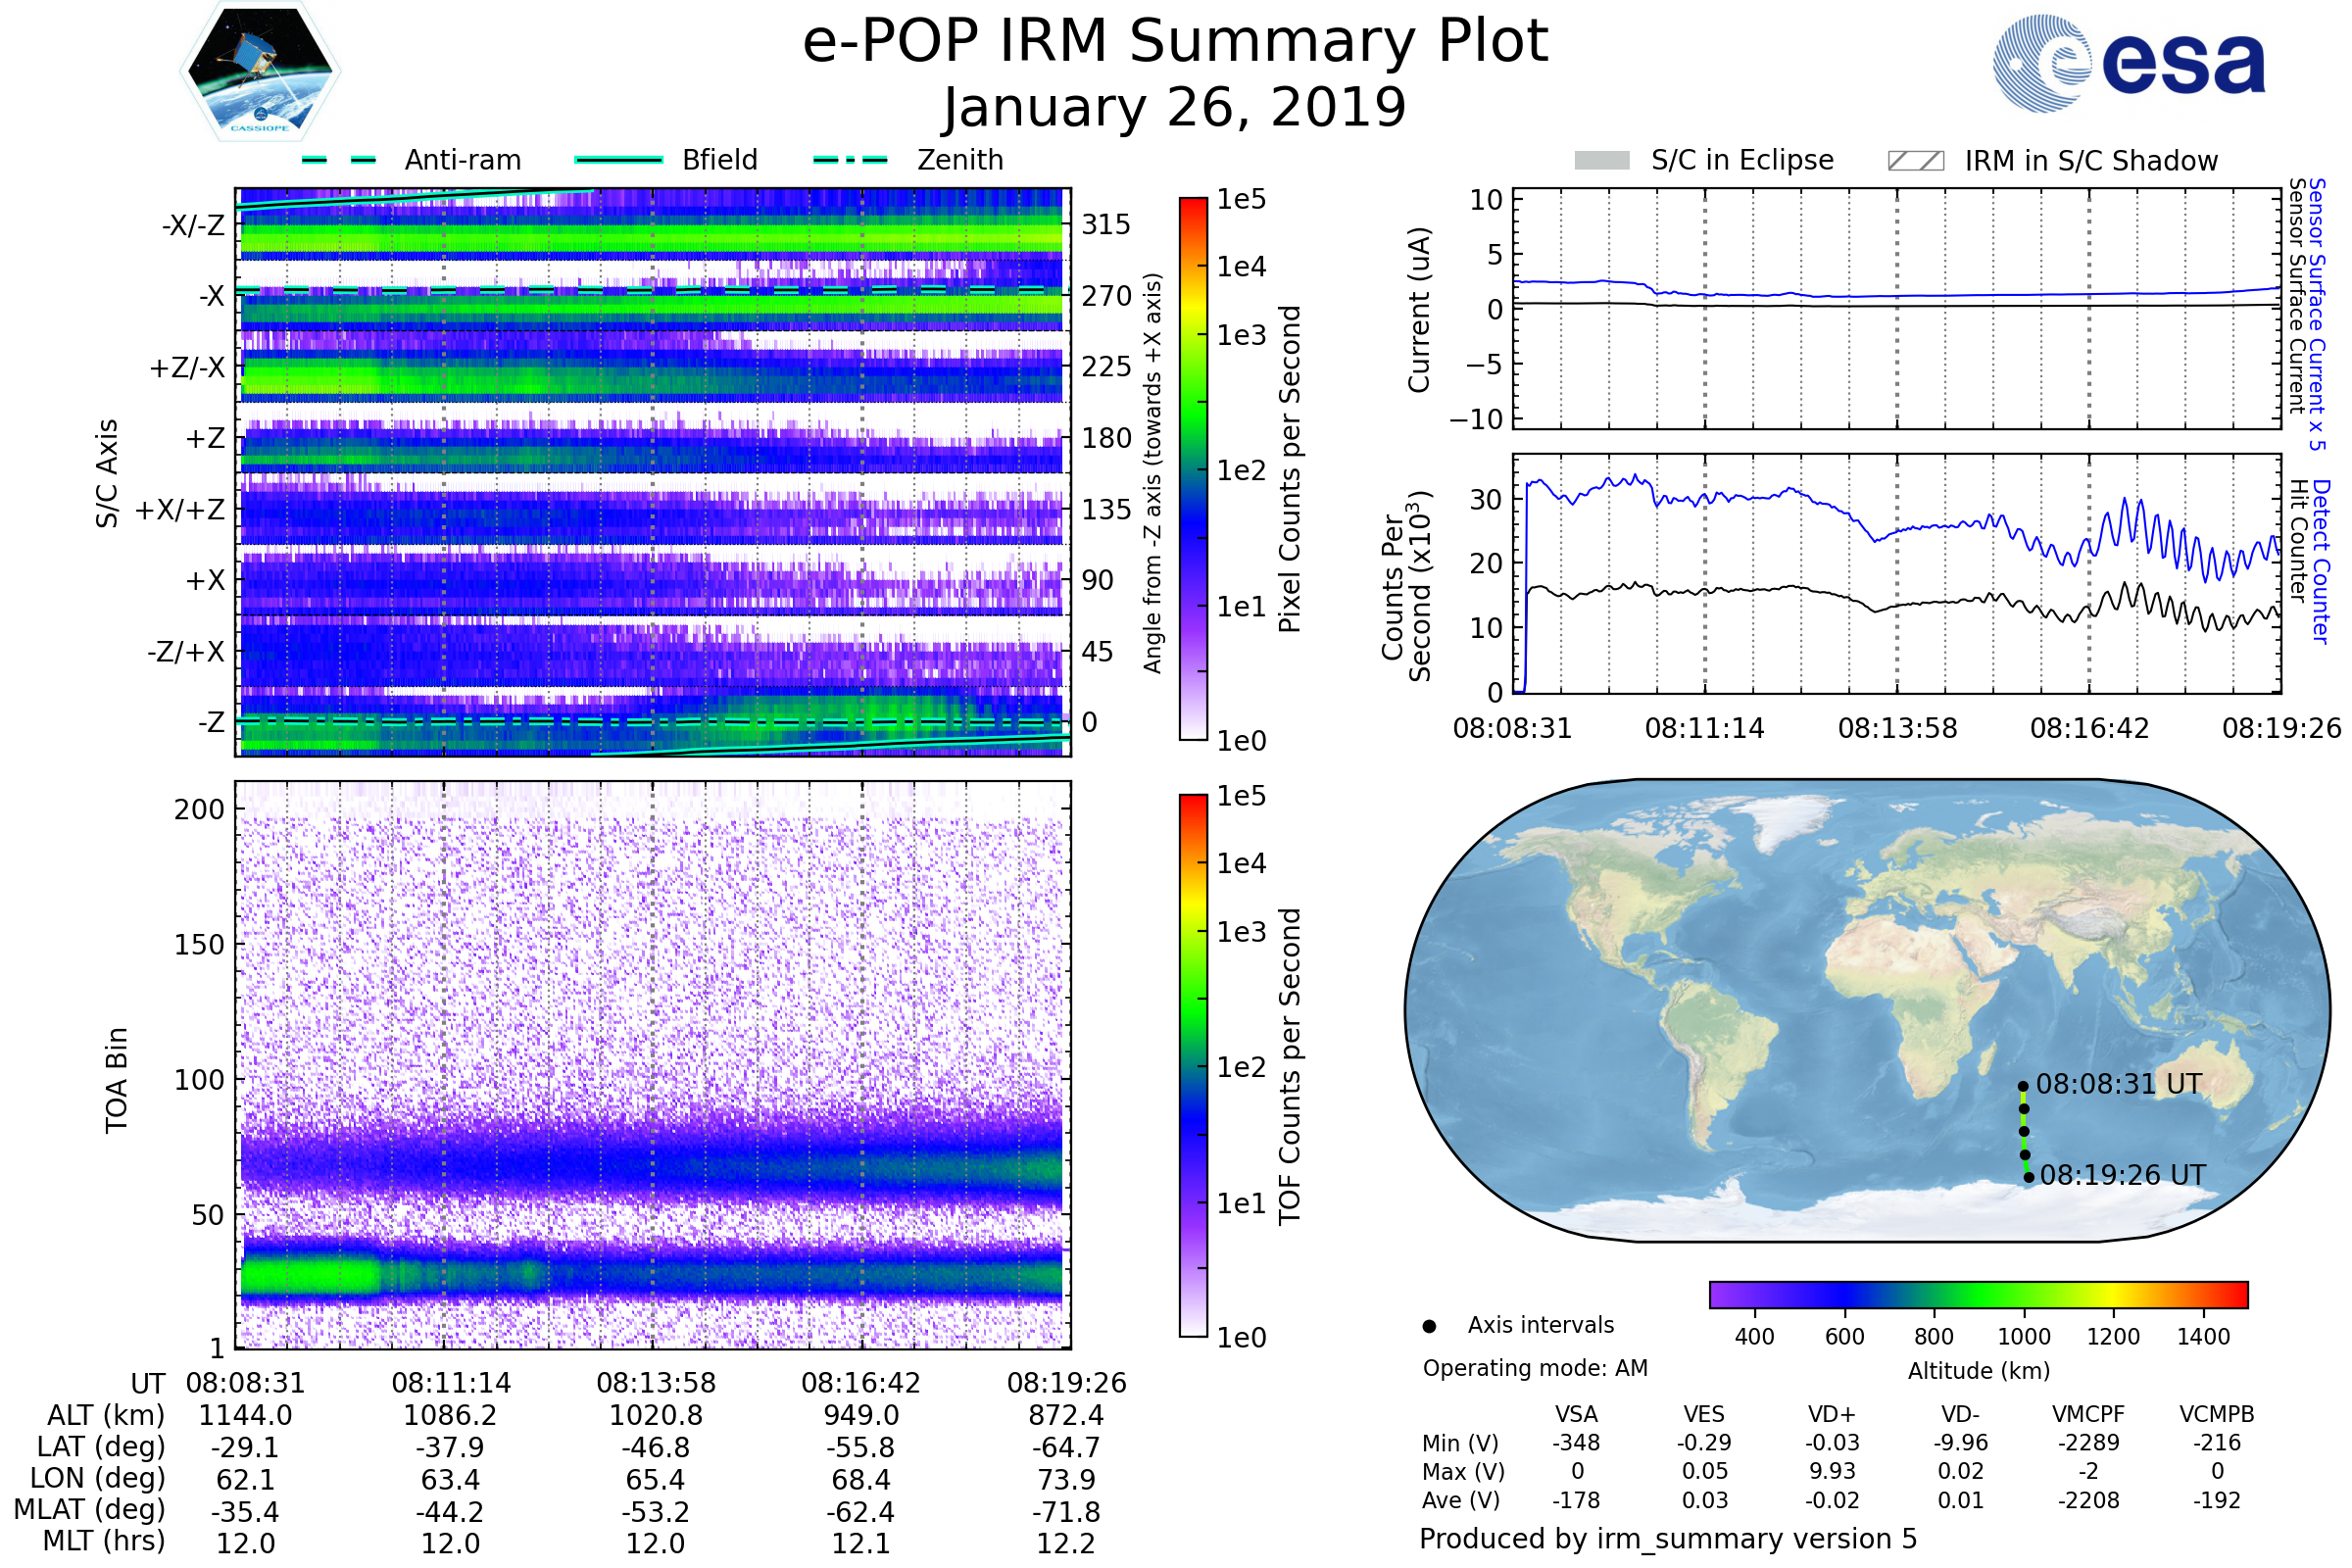Viewport: 2352px width, 1568px height.
Task: Click the black Axis intervals dot marker
Action: pyautogui.click(x=1429, y=1326)
